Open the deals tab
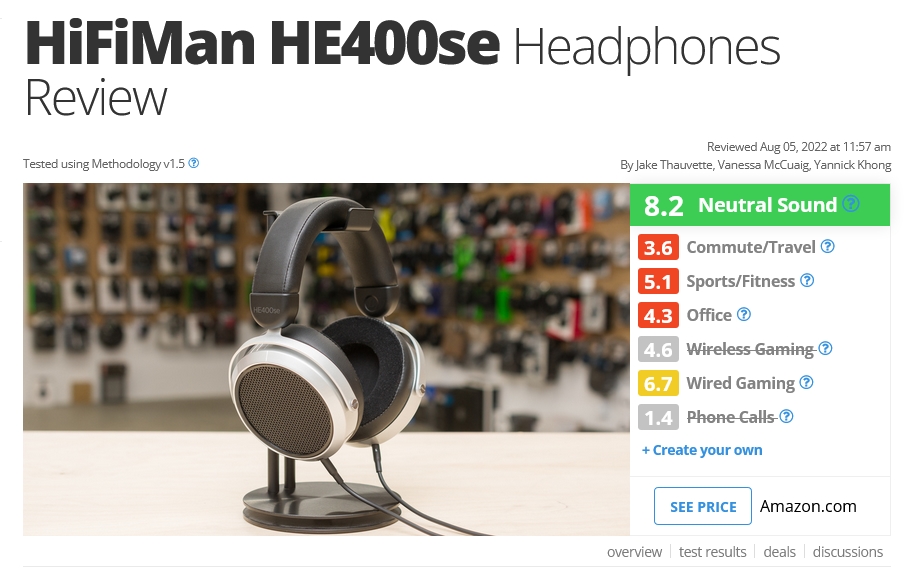Viewport: 921px width, 575px height. point(779,552)
